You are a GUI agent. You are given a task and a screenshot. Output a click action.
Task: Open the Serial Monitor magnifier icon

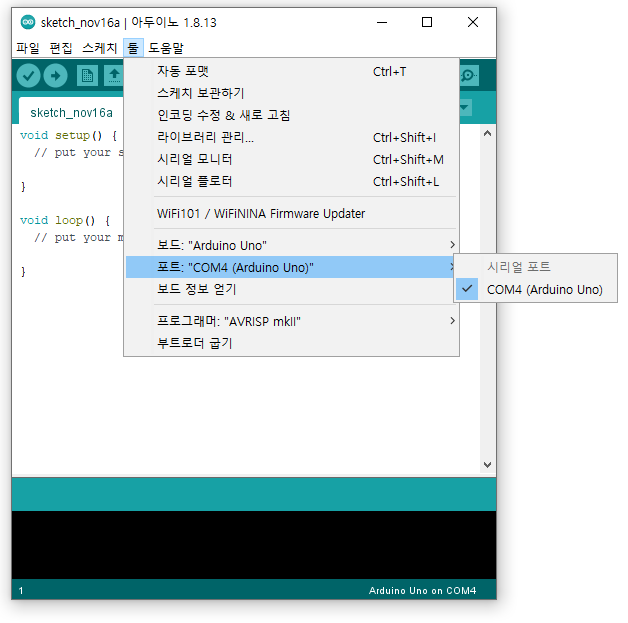[x=469, y=75]
